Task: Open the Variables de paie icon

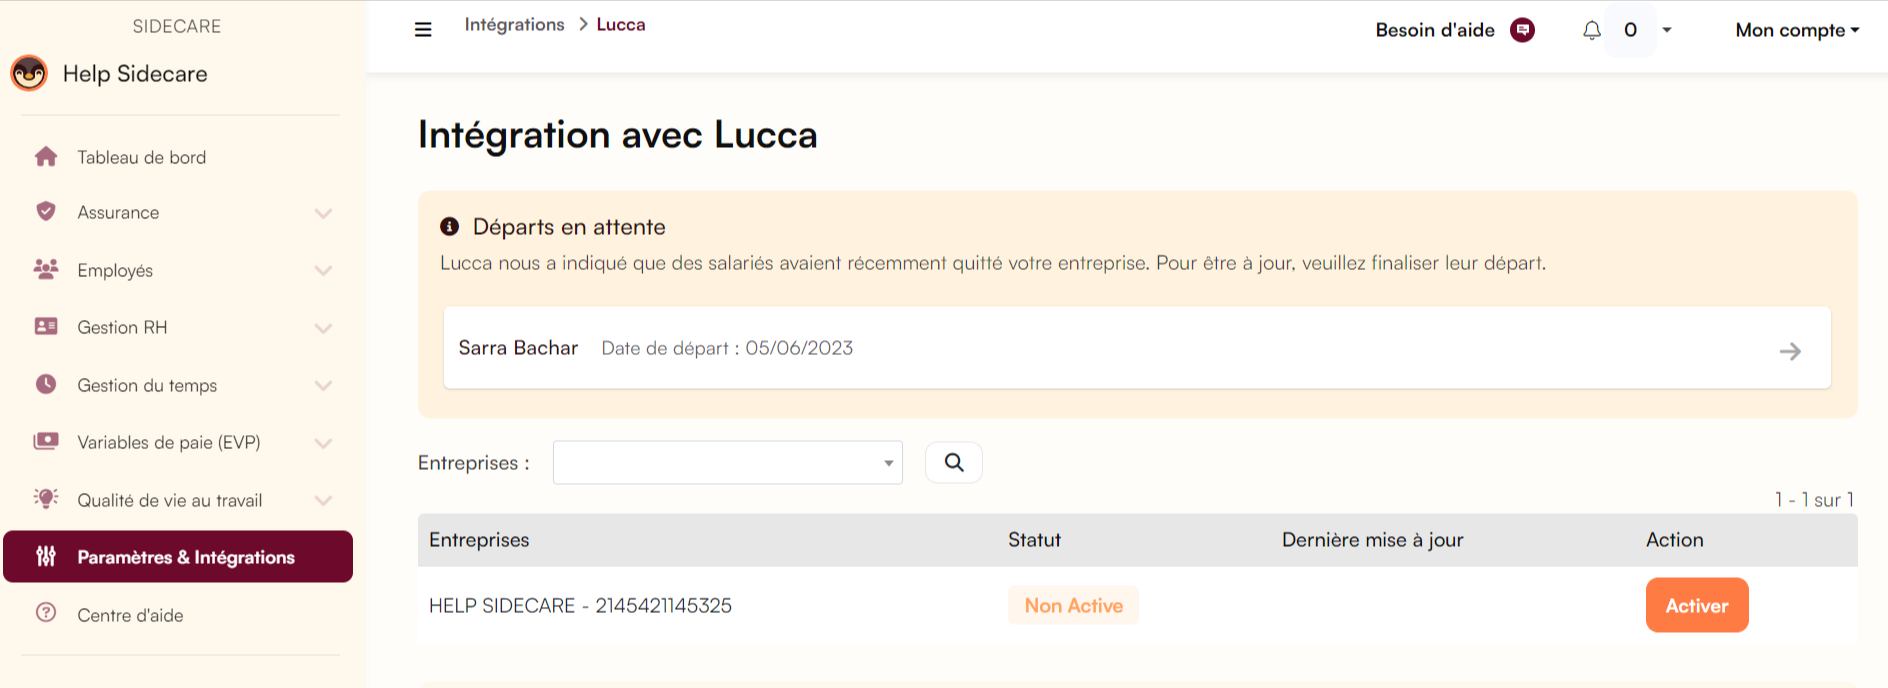Action: [x=45, y=442]
